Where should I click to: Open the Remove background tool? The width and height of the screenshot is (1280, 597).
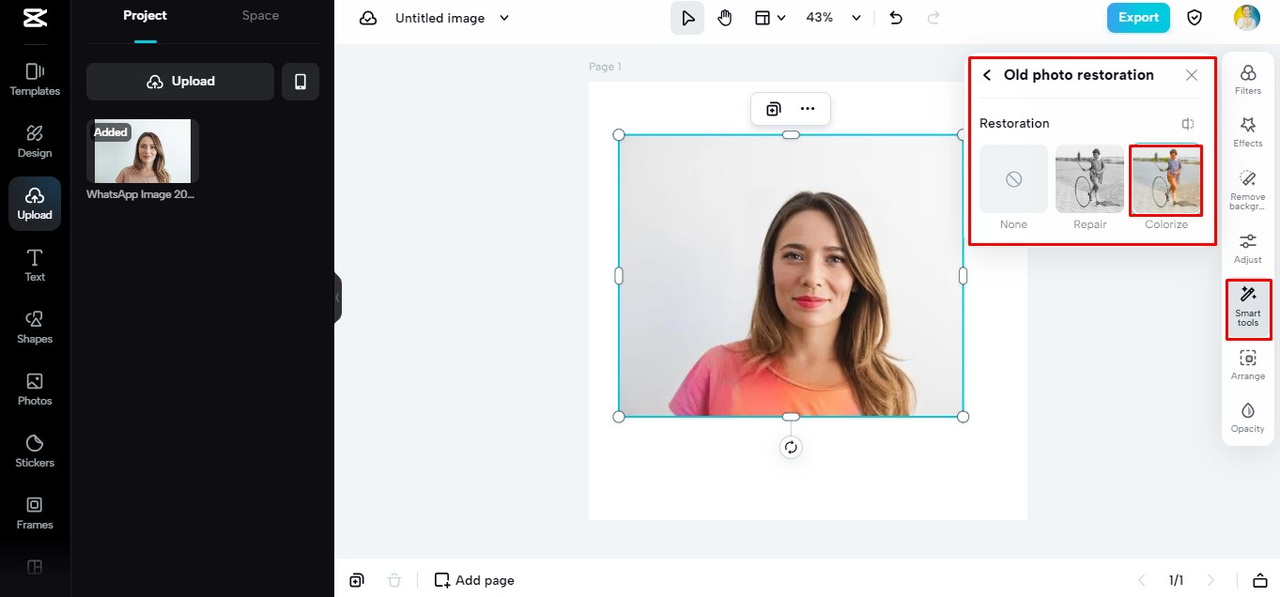pyautogui.click(x=1248, y=190)
